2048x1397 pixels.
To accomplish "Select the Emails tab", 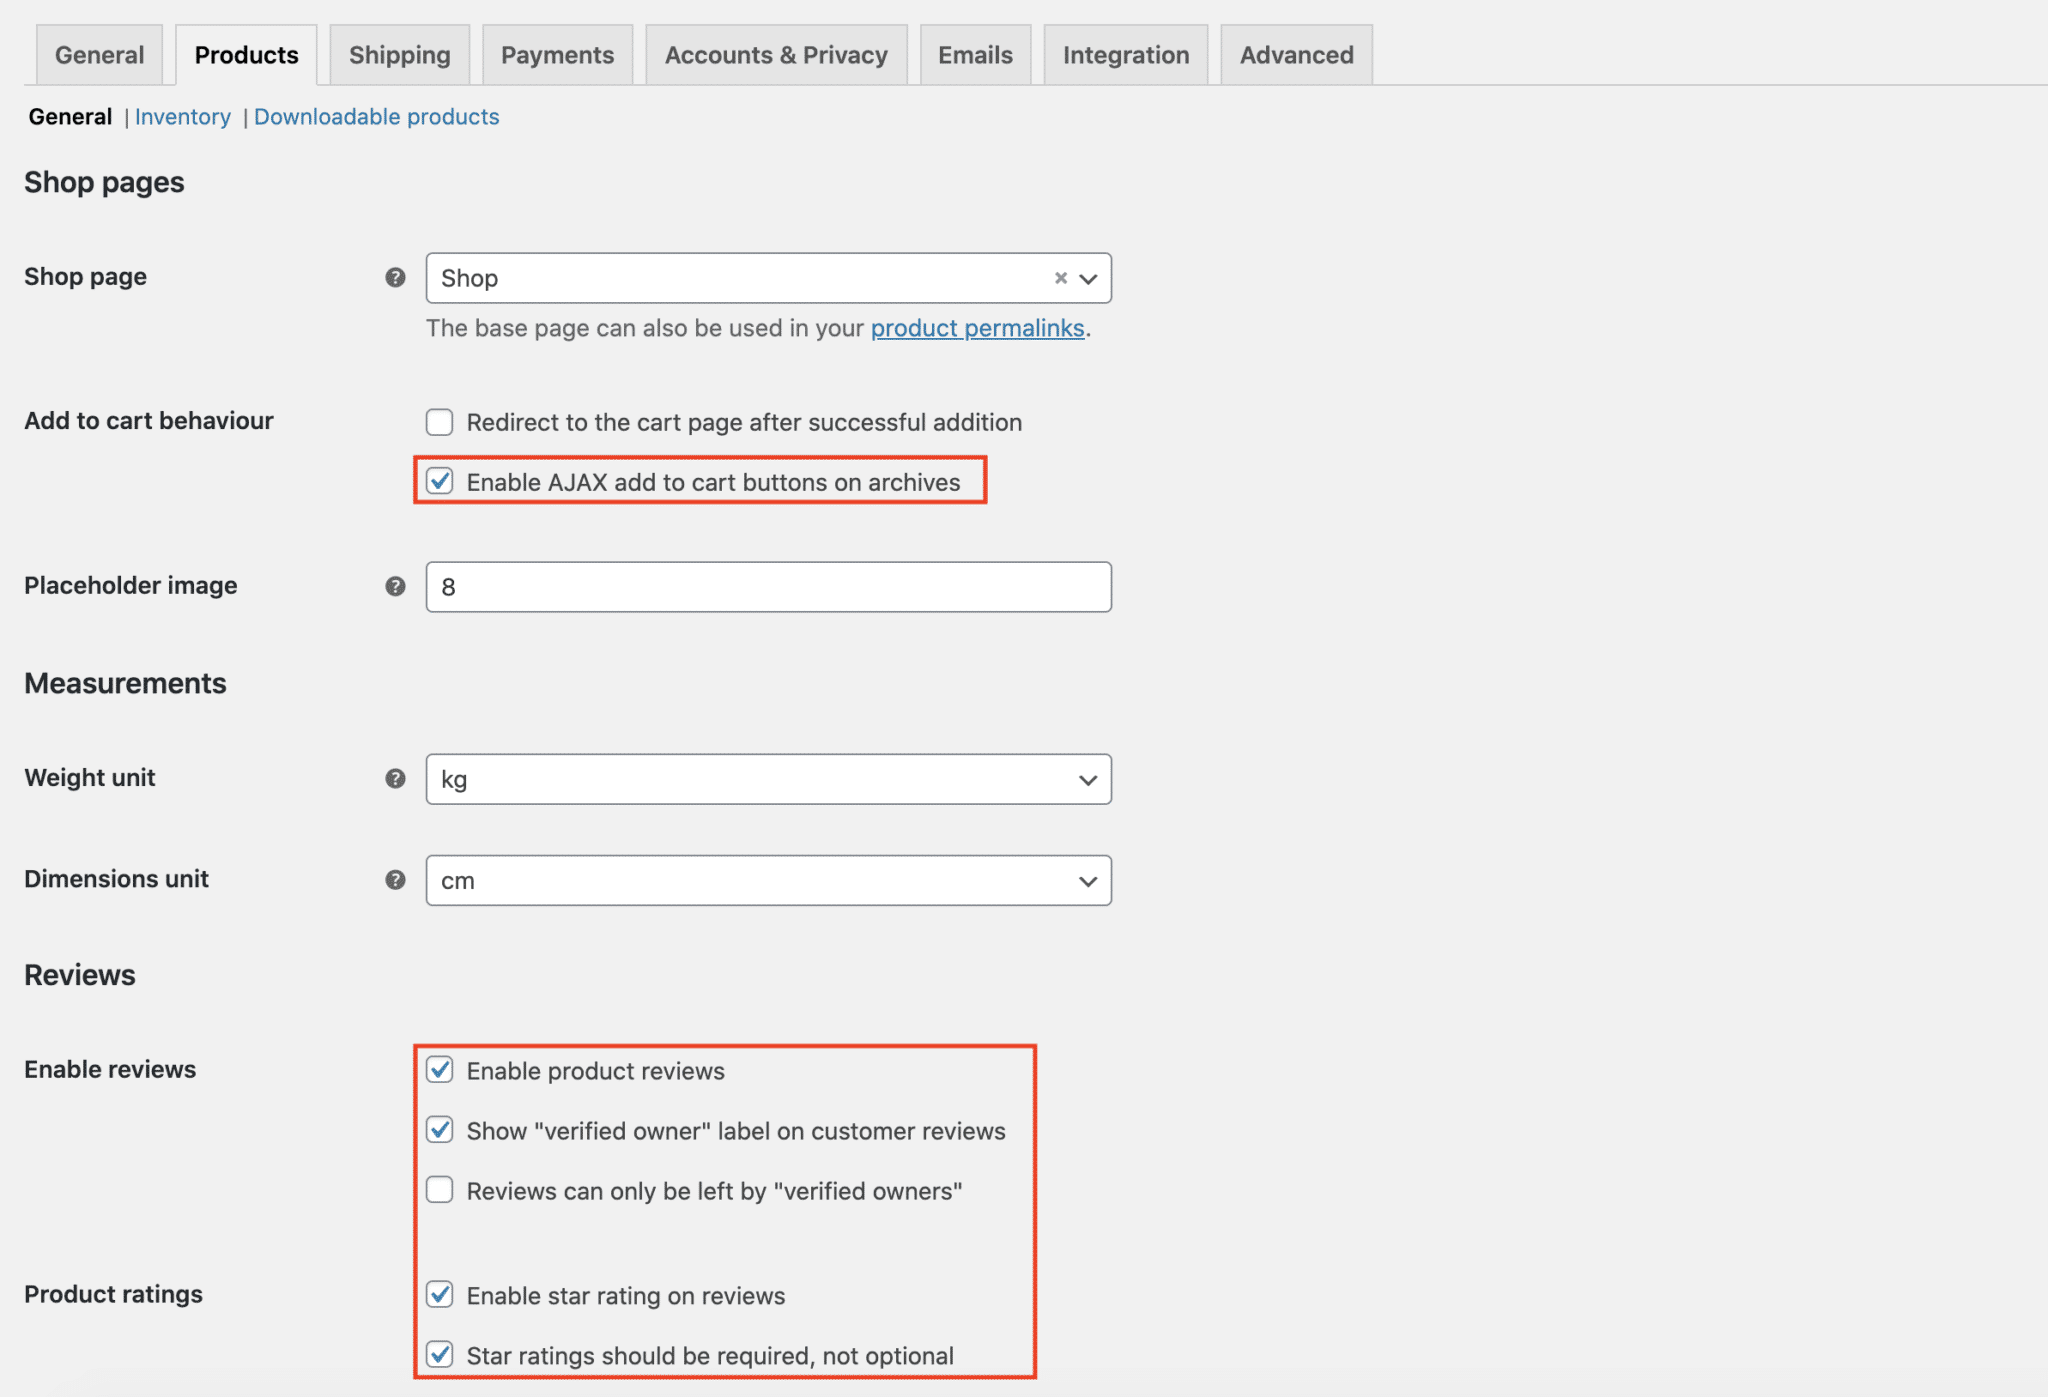I will [x=974, y=54].
